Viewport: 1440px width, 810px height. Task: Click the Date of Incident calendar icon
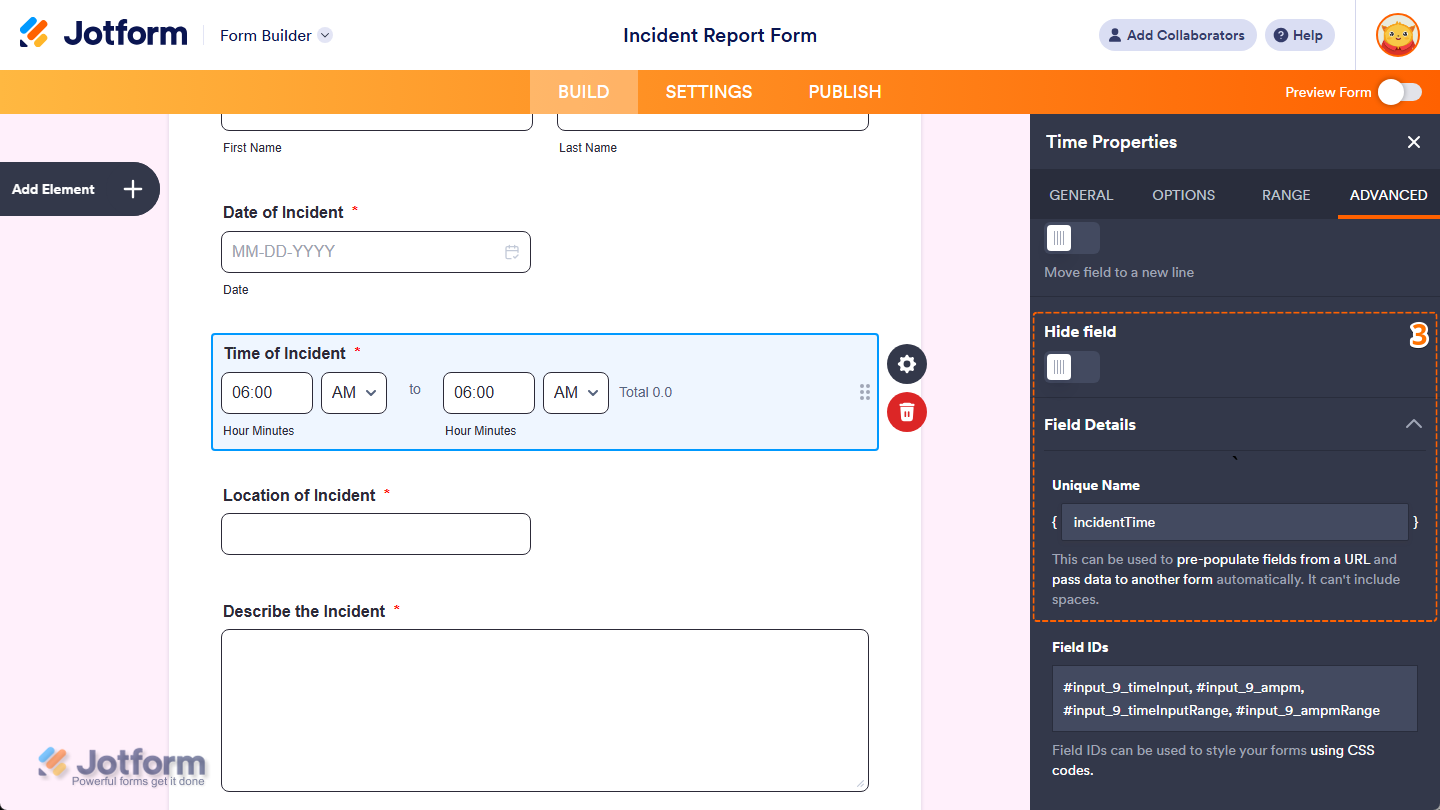[512, 252]
